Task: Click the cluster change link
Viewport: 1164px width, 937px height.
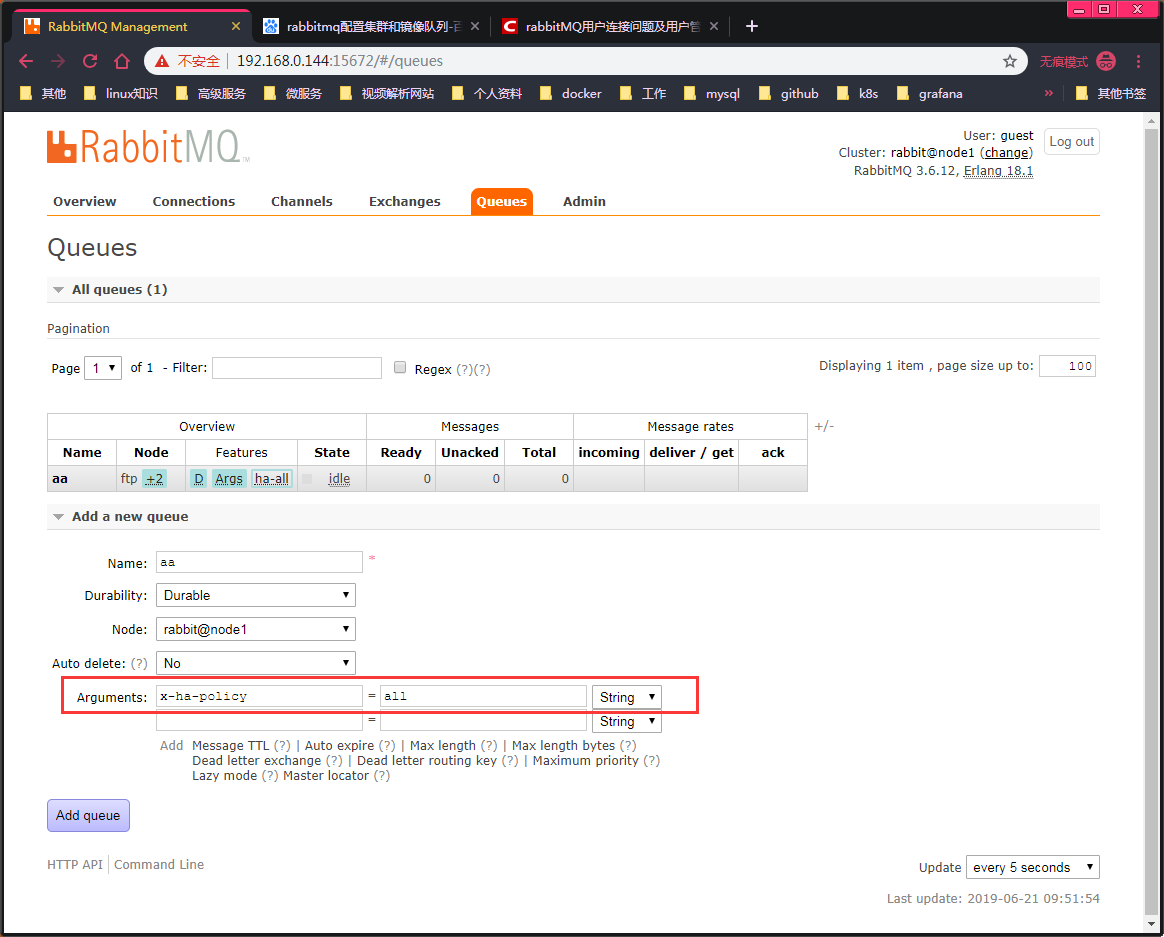Action: [x=1007, y=153]
